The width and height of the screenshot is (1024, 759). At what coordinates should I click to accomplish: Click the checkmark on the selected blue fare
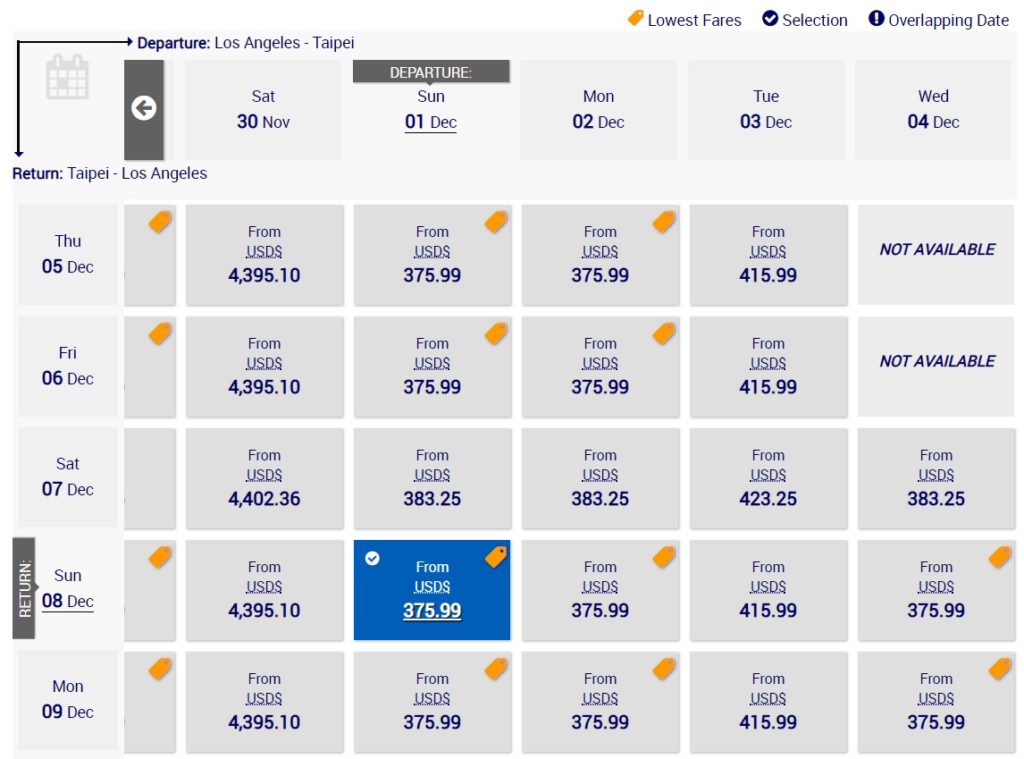(372, 558)
